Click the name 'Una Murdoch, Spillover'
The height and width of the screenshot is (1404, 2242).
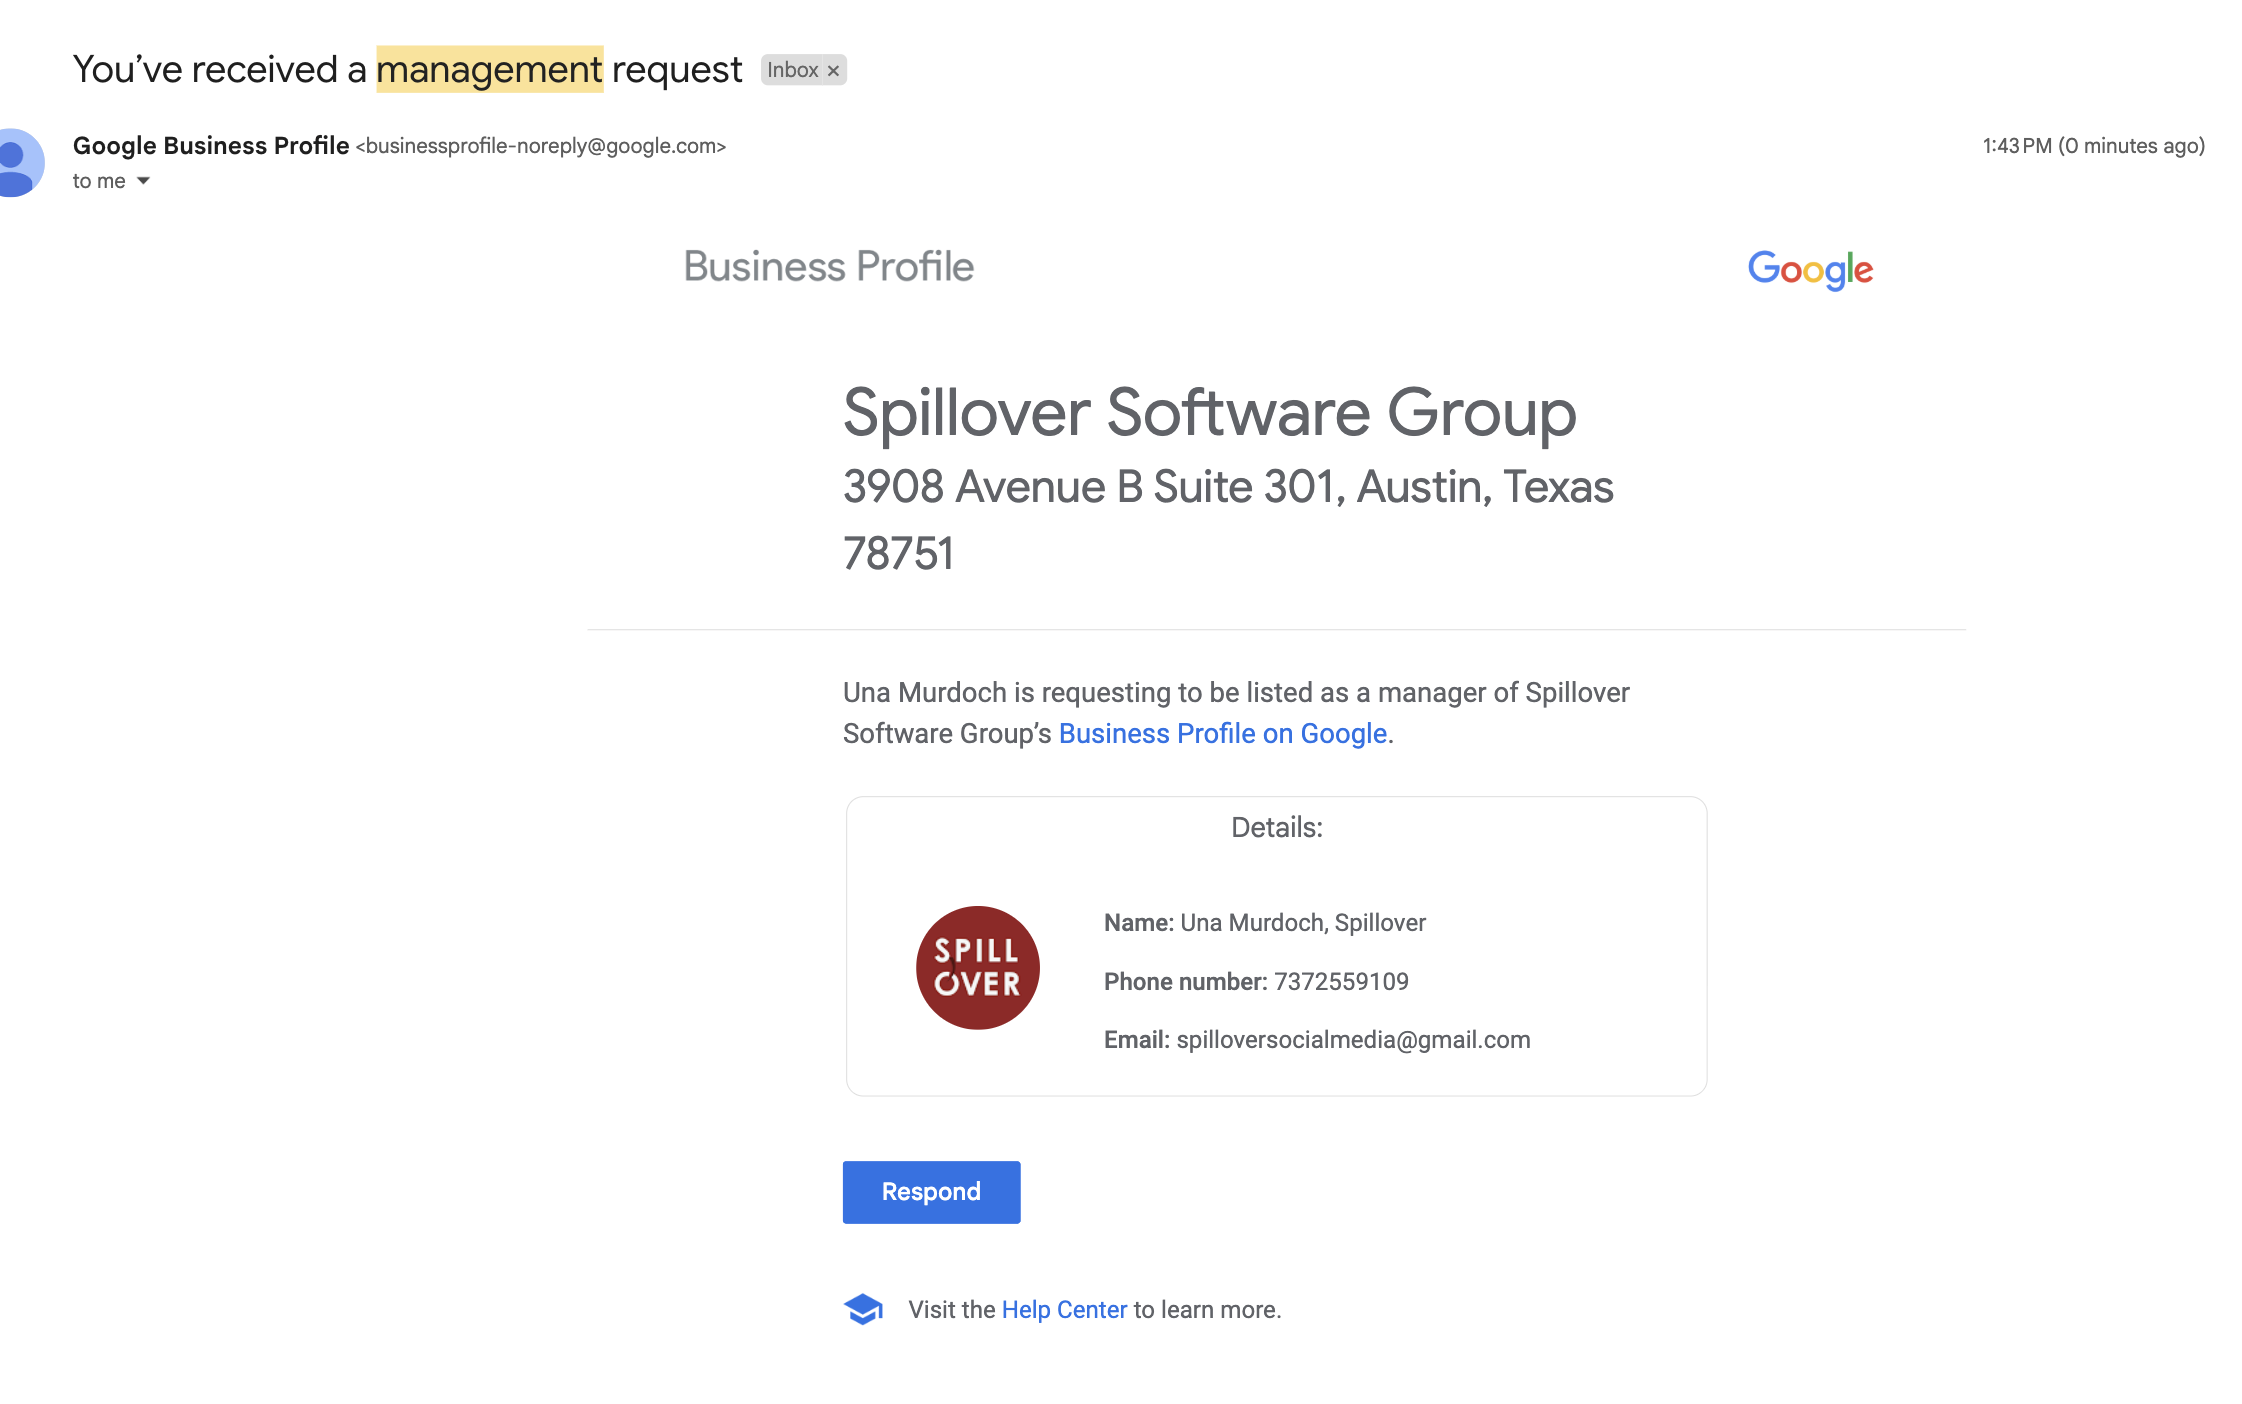1303,923
